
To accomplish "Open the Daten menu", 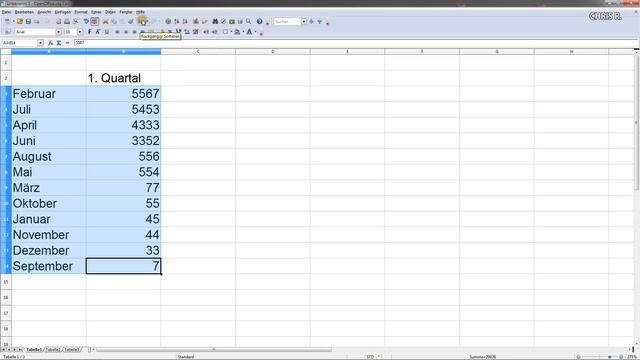I will point(110,12).
